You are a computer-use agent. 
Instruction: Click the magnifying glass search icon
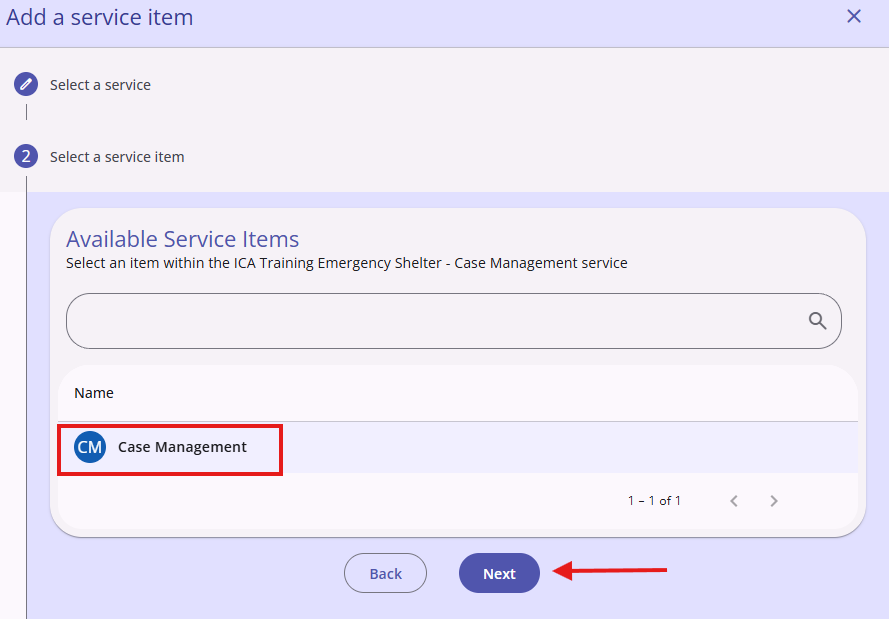pos(817,321)
